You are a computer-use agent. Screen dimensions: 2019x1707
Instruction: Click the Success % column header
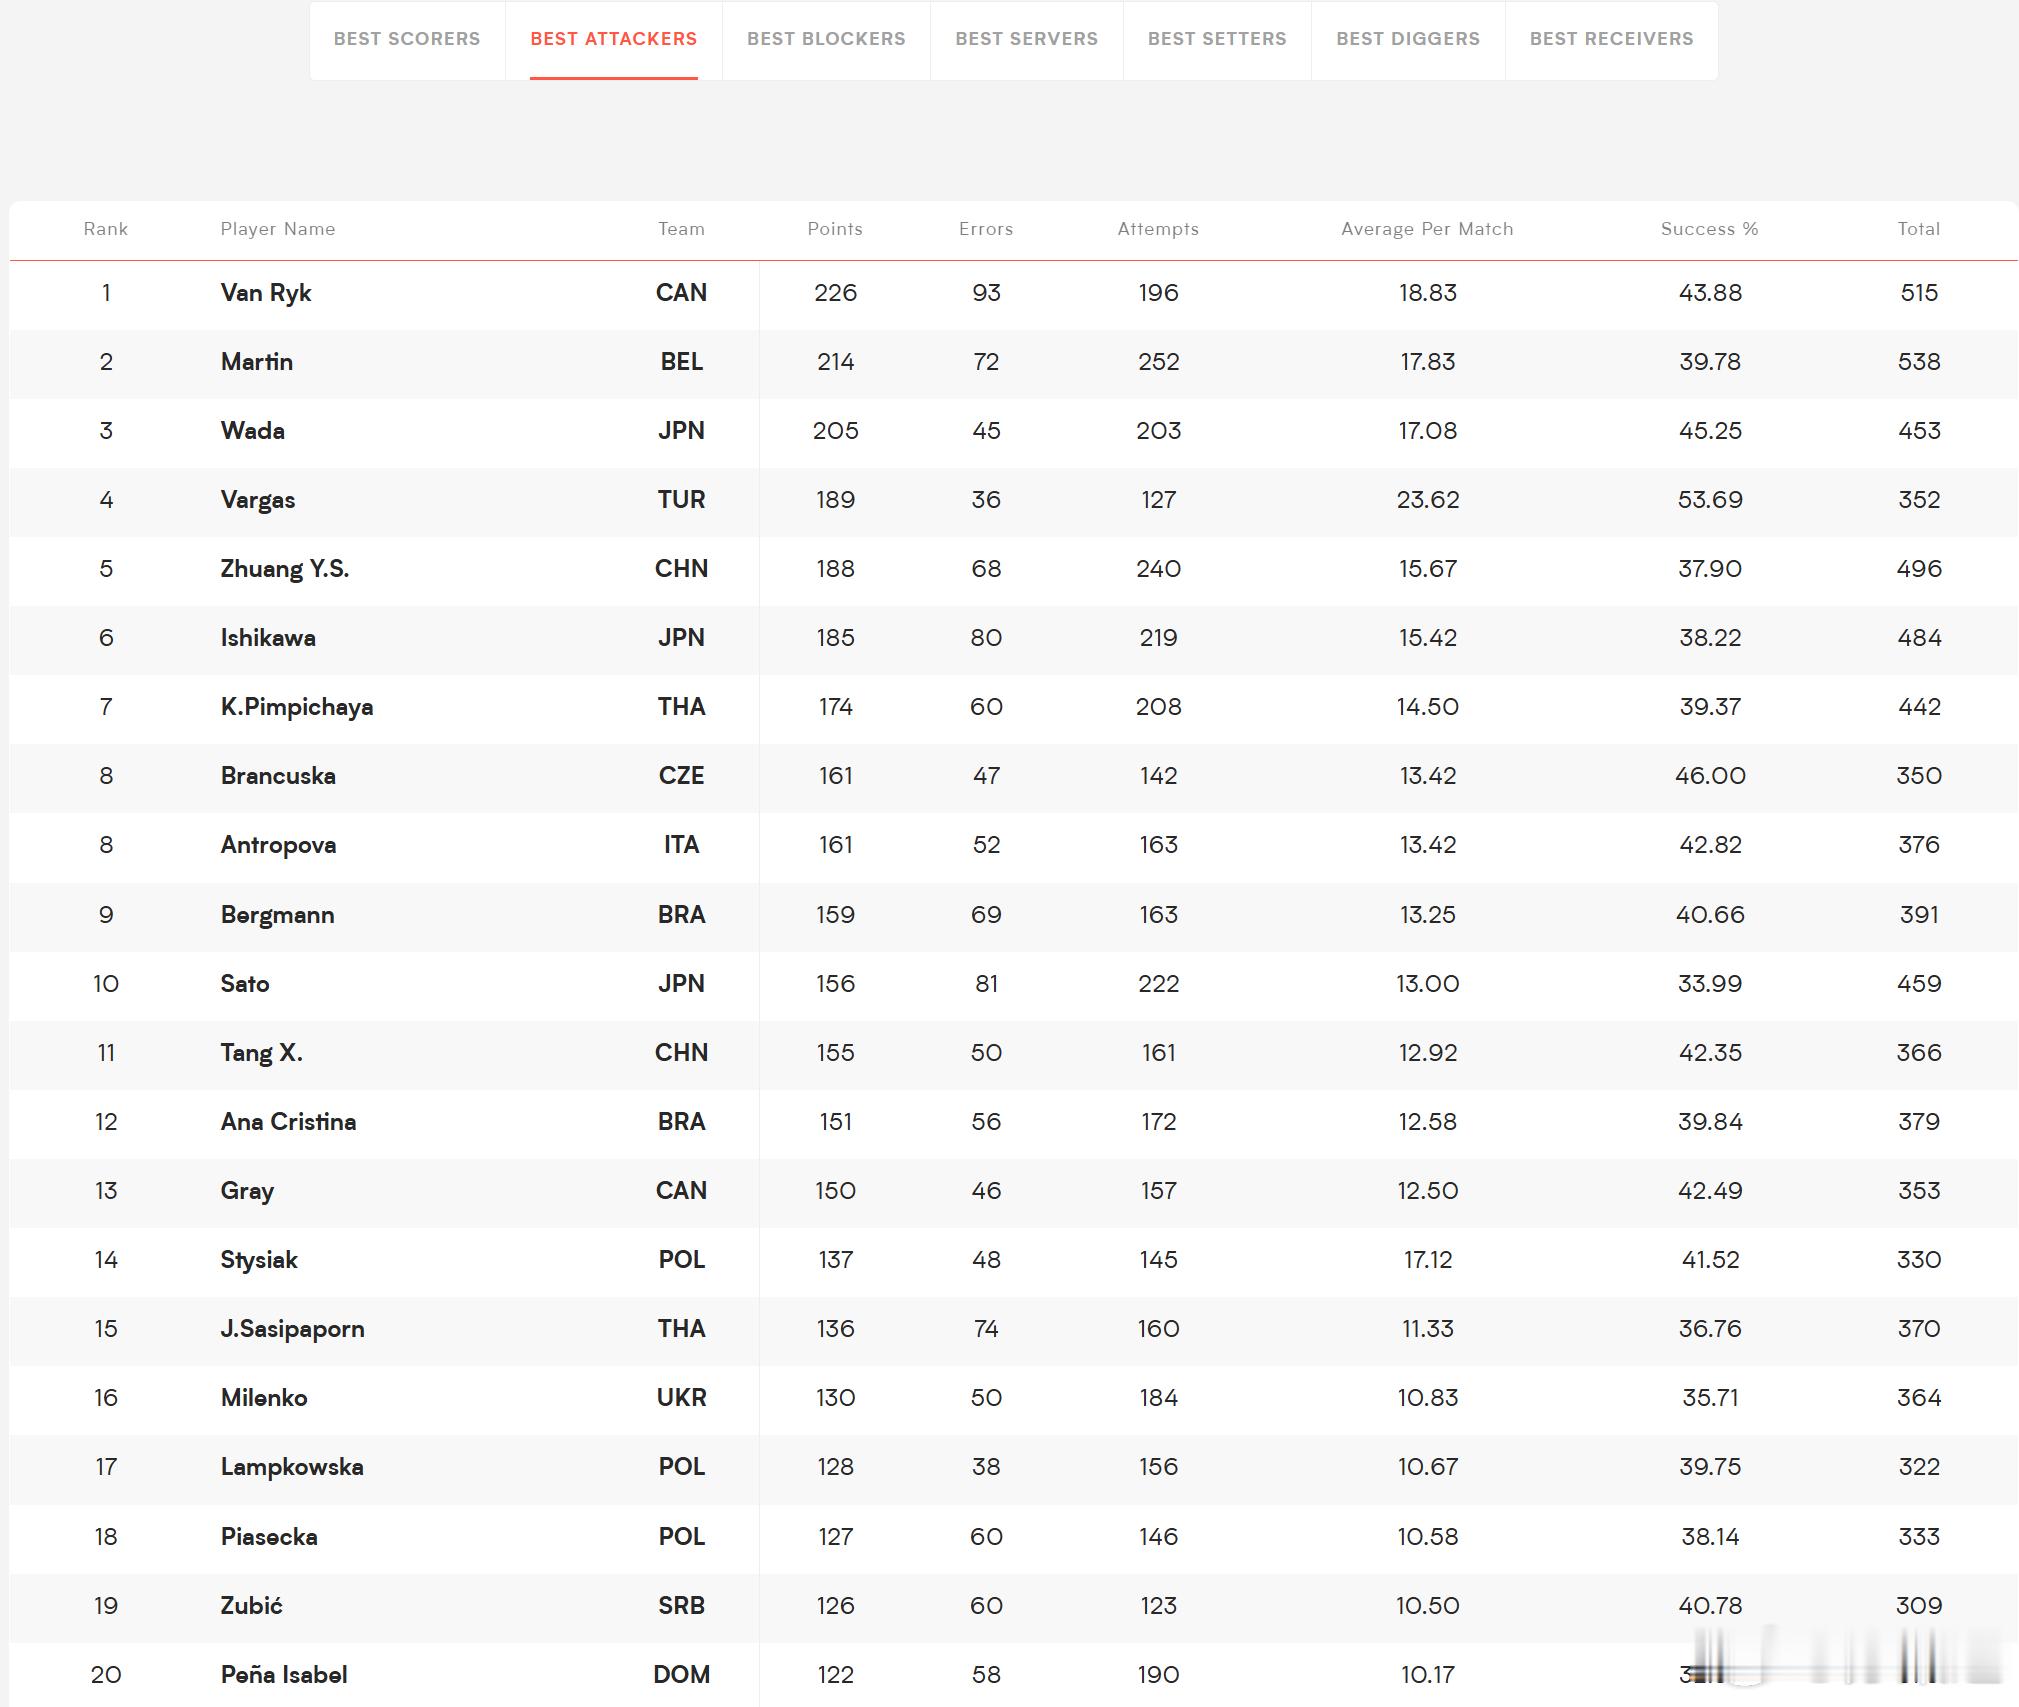point(1709,229)
